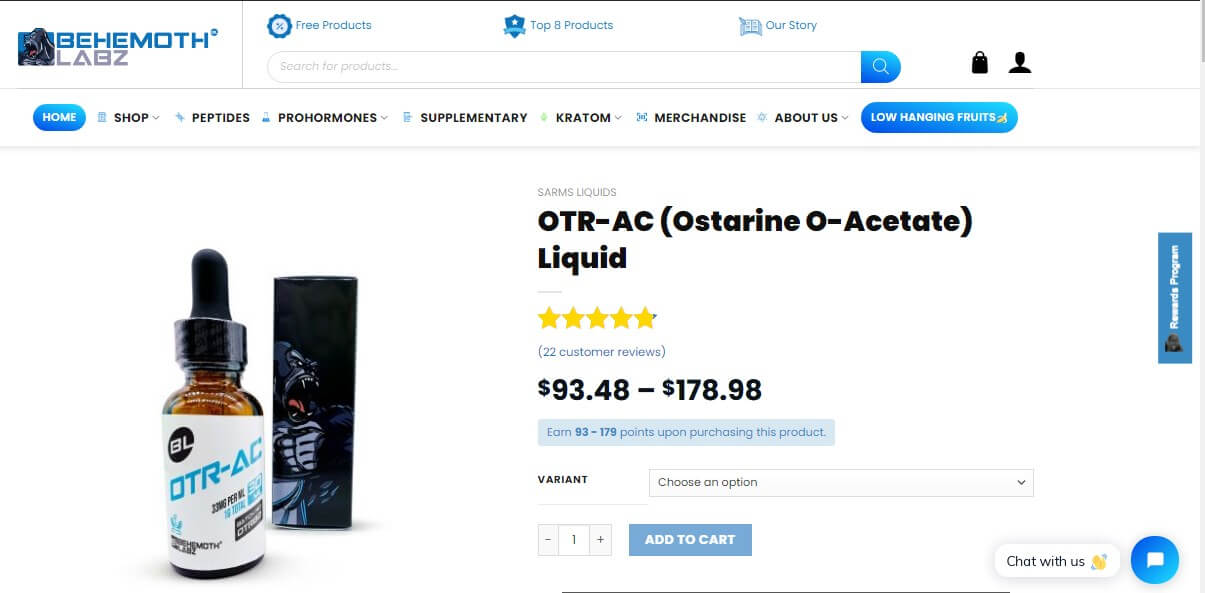Viewport: 1205px width, 593px height.
Task: Increase quantity with the plus button
Action: click(x=600, y=540)
